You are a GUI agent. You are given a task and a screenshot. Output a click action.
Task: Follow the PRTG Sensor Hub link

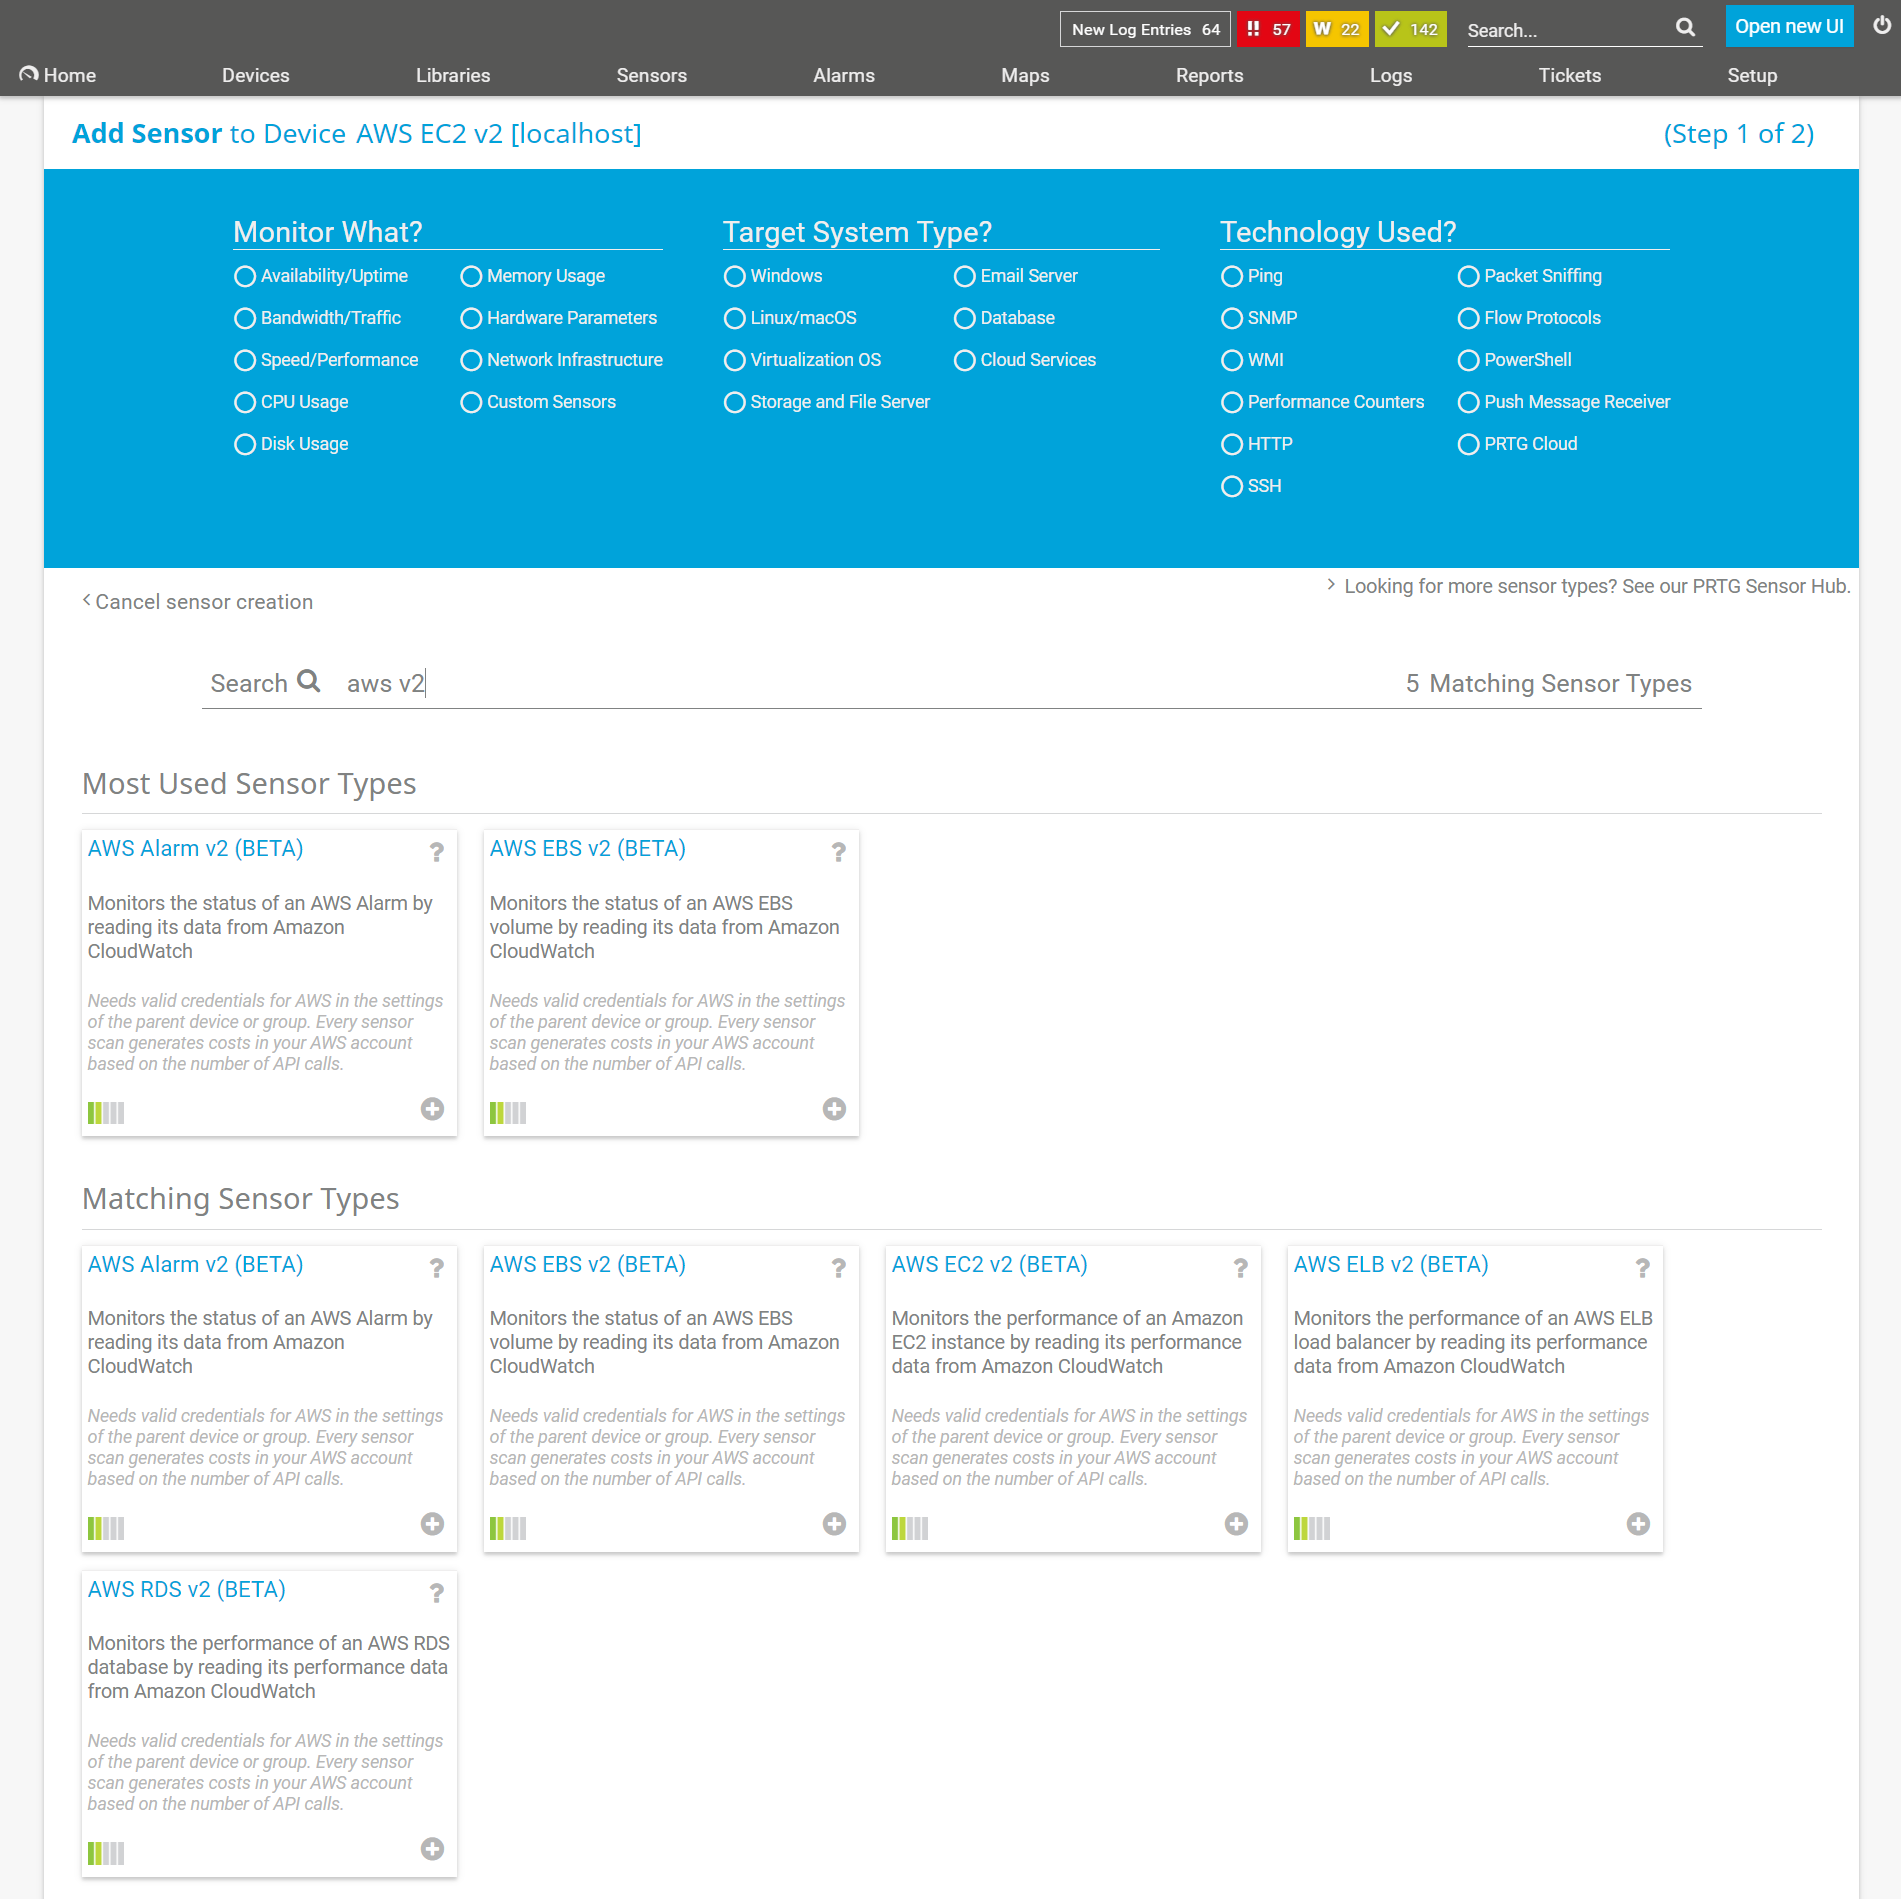pos(1596,586)
